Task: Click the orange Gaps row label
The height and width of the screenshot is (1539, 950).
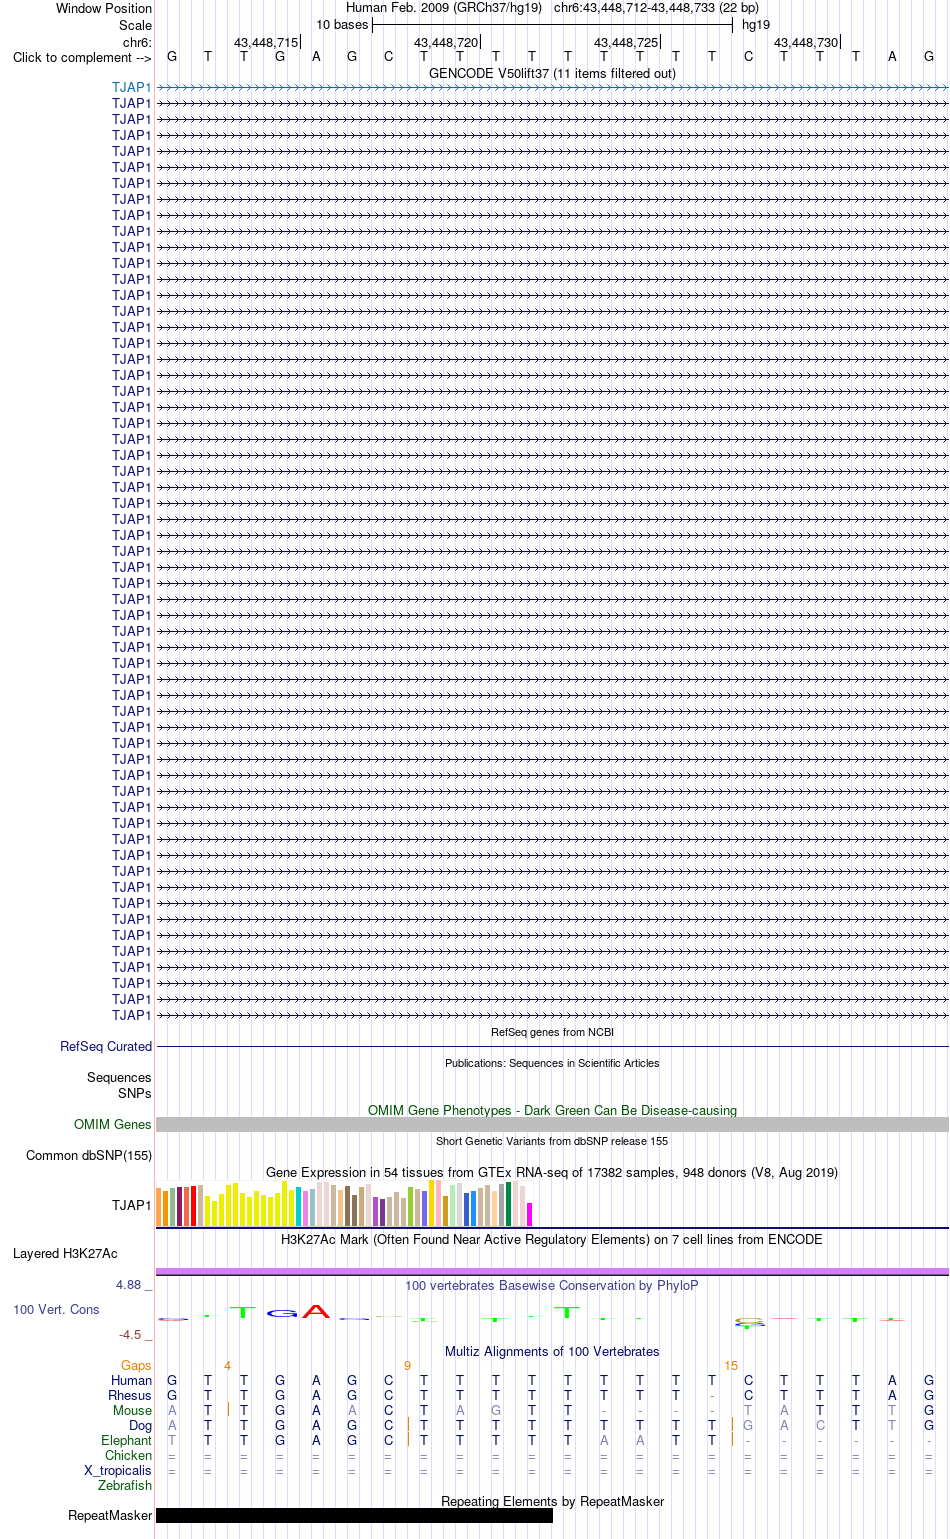Action: click(136, 1366)
